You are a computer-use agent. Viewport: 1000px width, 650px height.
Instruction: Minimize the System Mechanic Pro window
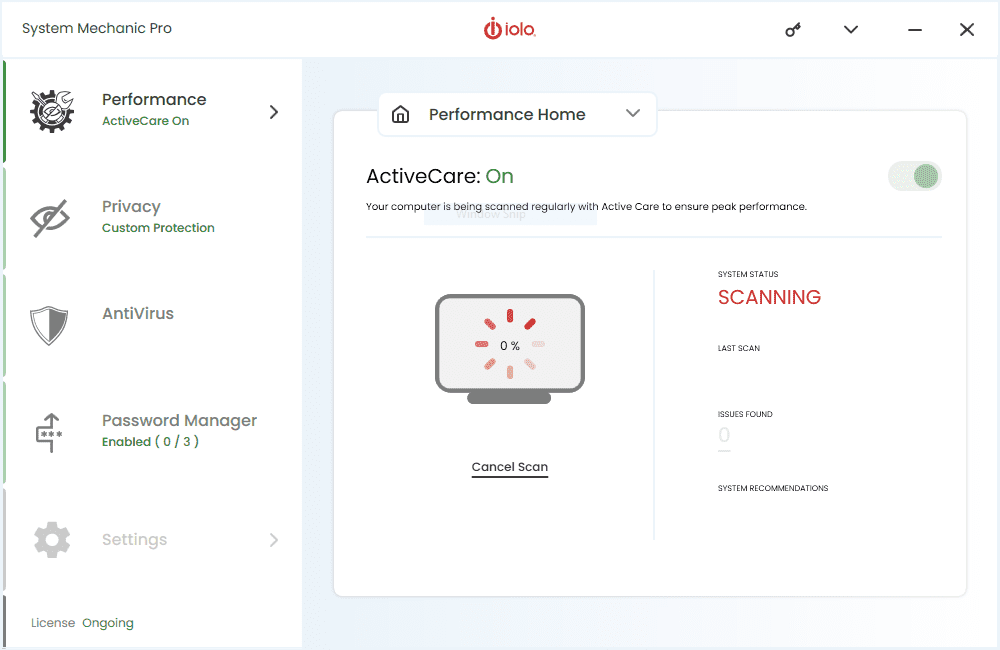915,30
